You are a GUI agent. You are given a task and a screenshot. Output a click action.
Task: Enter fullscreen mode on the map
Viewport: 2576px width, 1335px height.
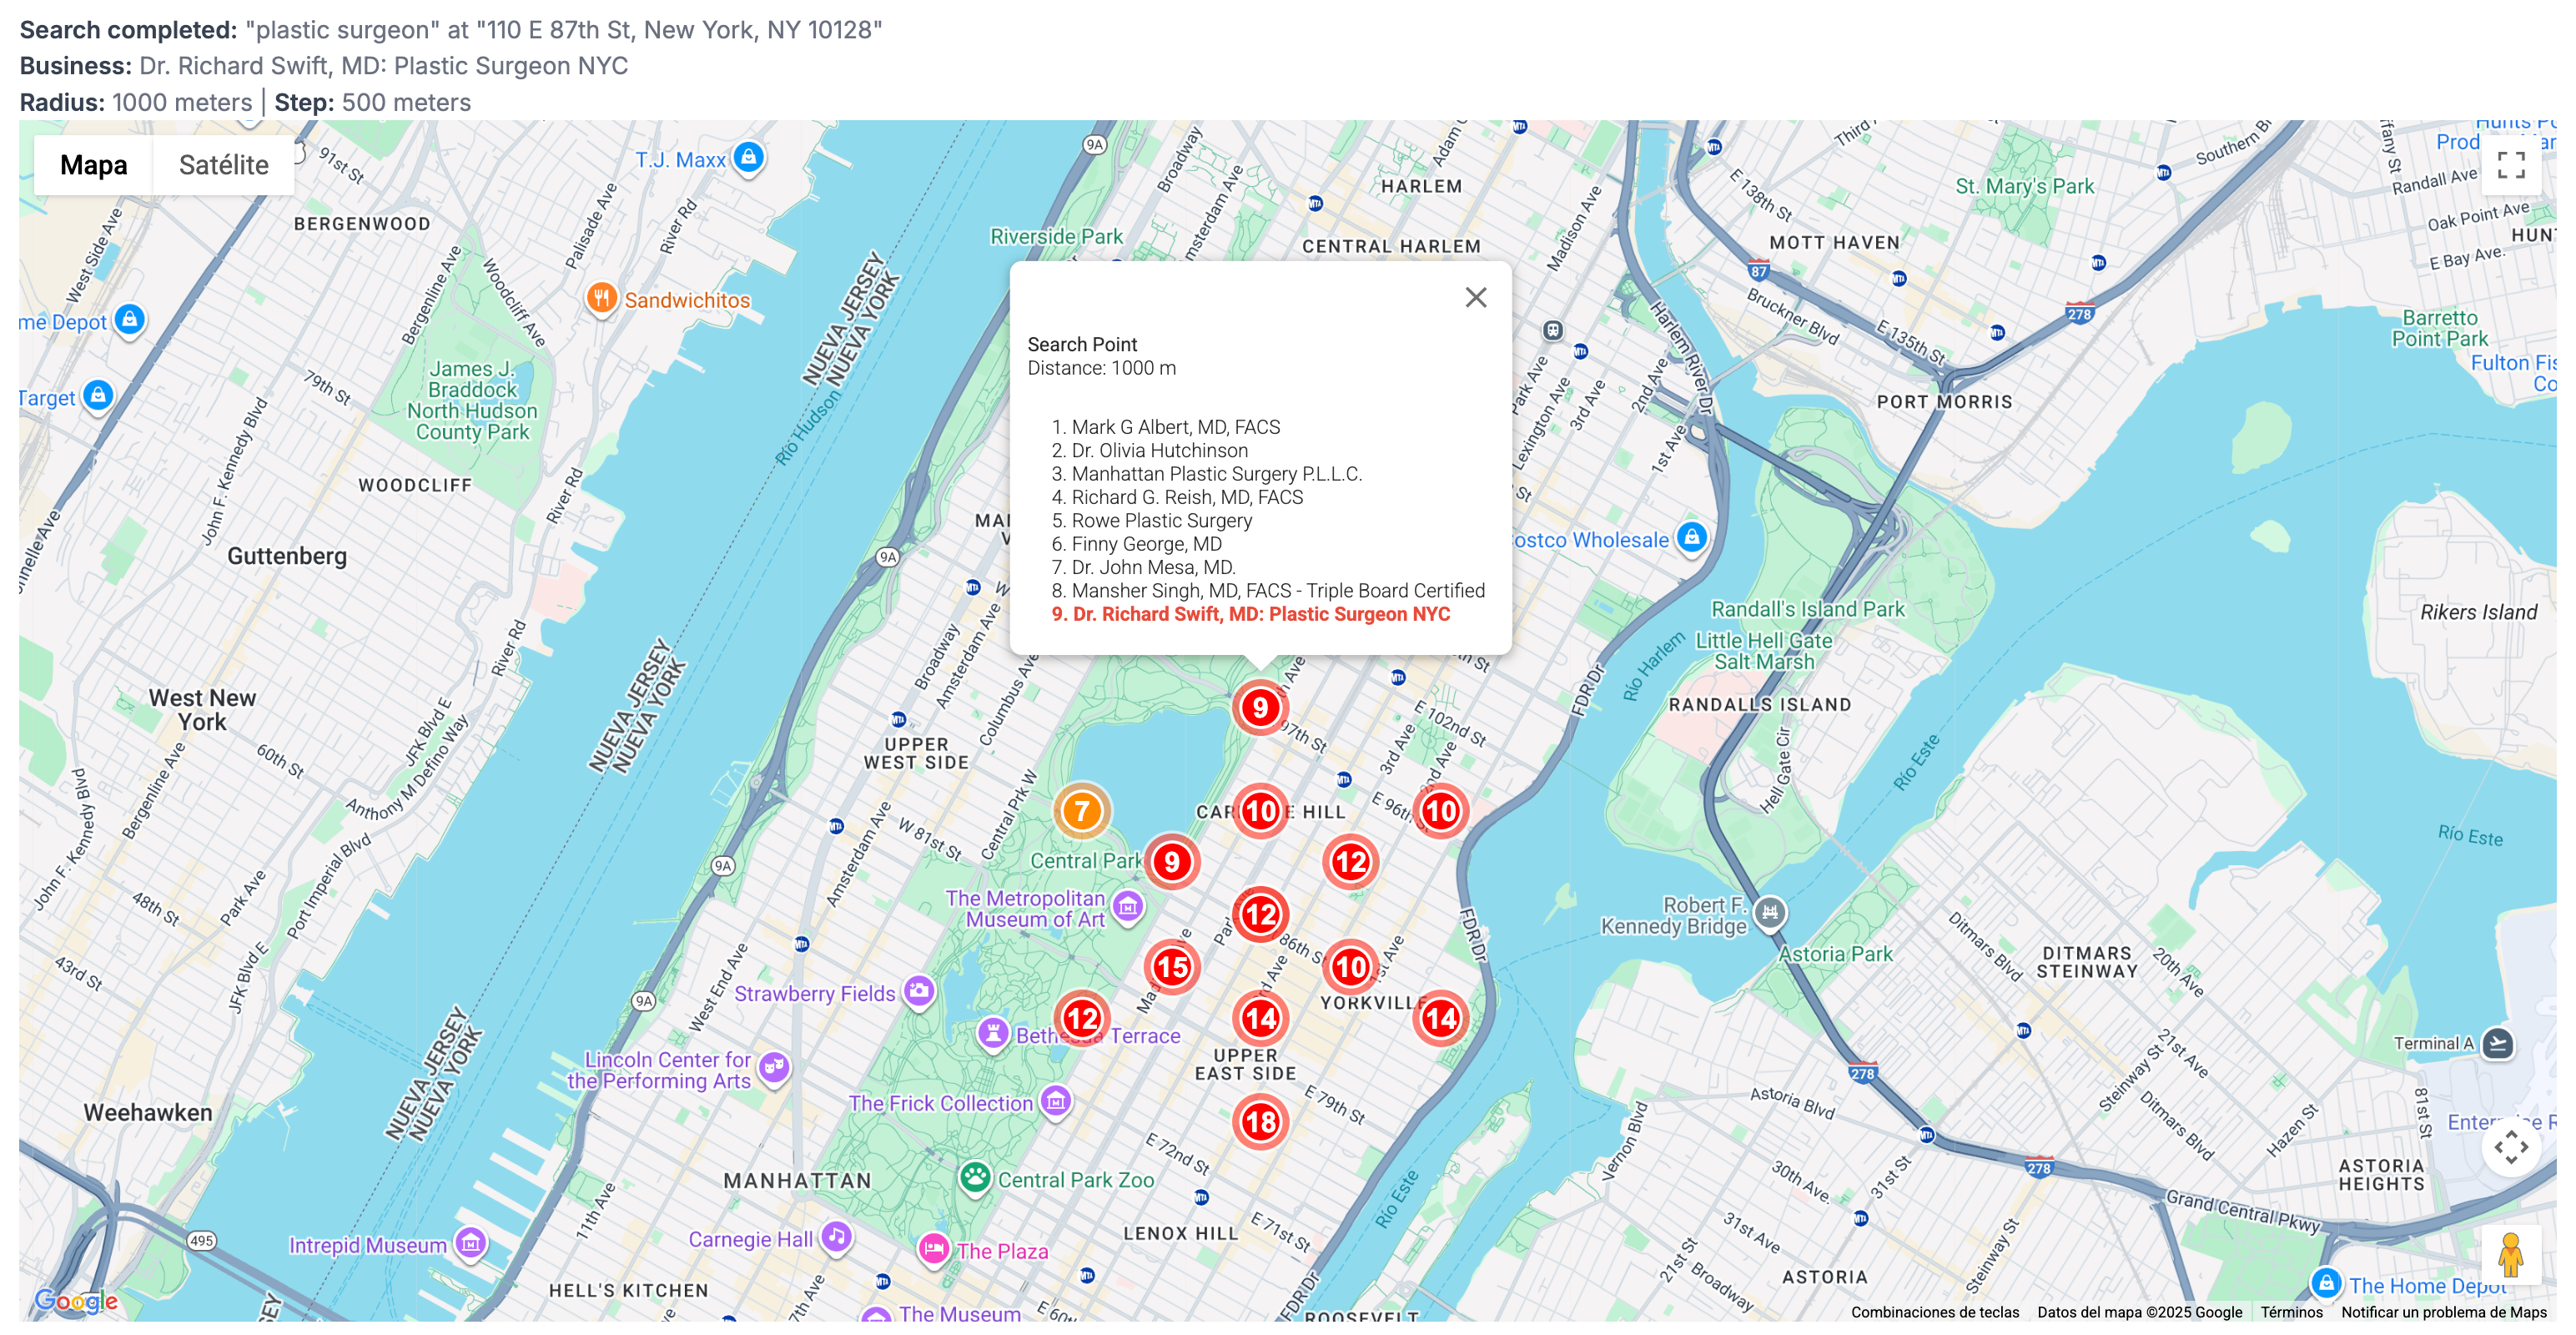click(2513, 166)
